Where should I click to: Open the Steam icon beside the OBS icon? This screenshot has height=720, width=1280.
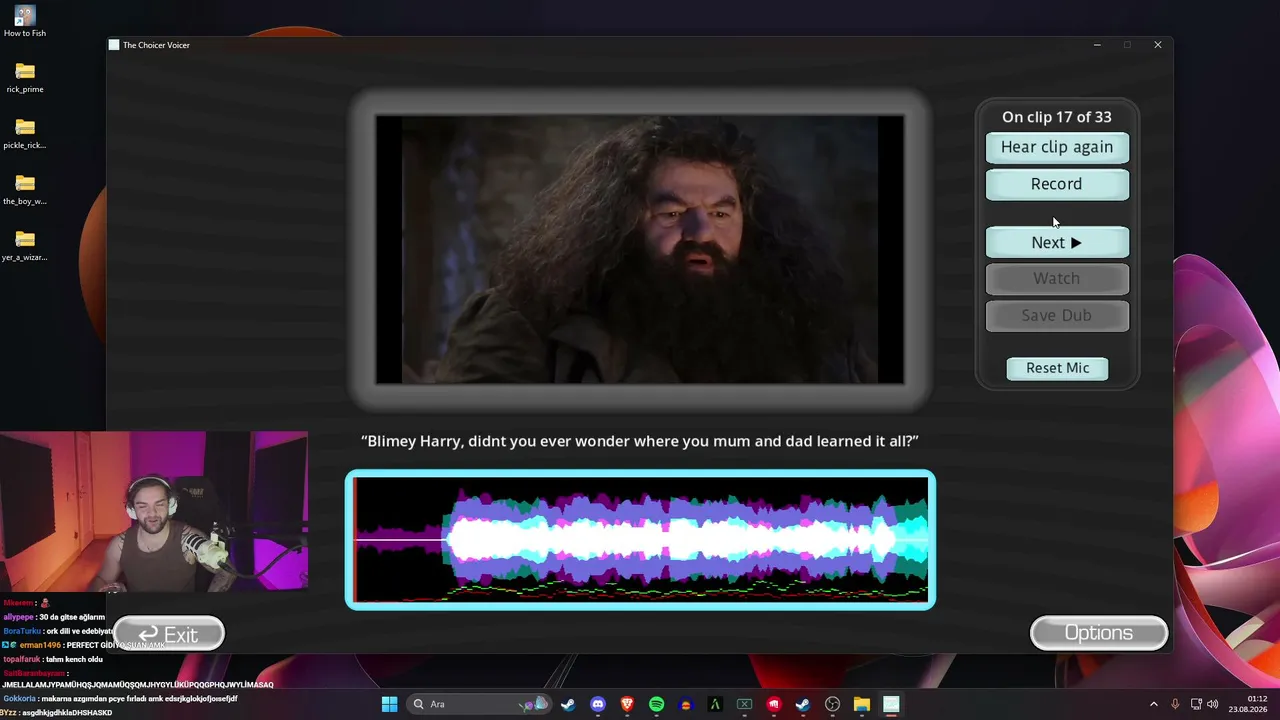pyautogui.click(x=803, y=704)
